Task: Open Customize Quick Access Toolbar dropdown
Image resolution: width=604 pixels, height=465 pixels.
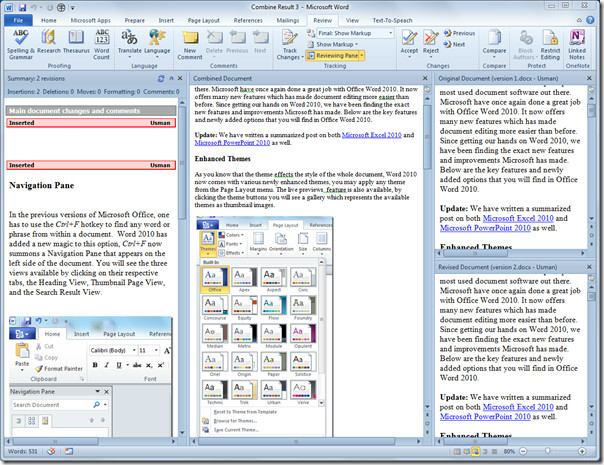Action: 72,8
